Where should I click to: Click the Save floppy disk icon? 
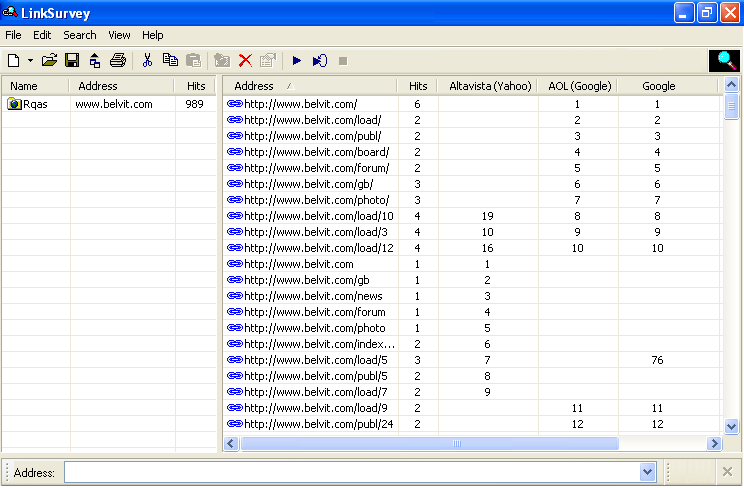coord(72,60)
